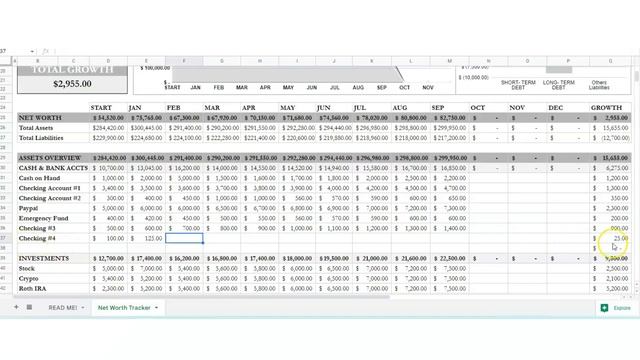Open READ ME! tab dropdown arrow
The width and height of the screenshot is (640, 360).
(x=83, y=307)
